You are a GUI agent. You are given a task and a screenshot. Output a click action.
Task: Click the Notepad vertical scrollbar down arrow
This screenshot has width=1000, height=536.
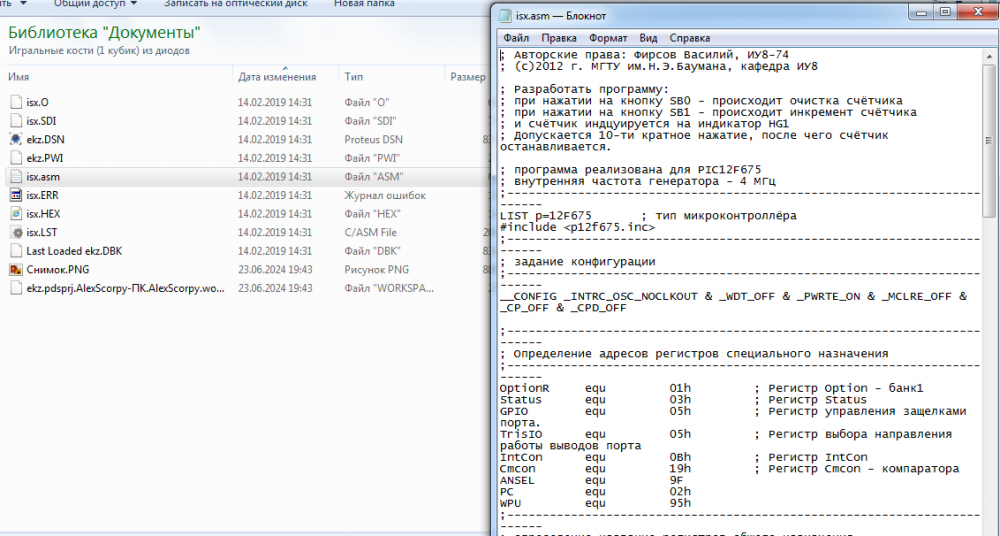(989, 528)
